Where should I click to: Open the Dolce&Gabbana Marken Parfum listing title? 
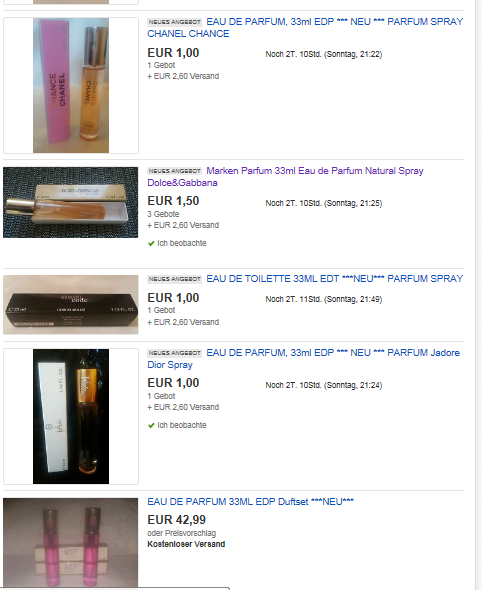click(286, 176)
